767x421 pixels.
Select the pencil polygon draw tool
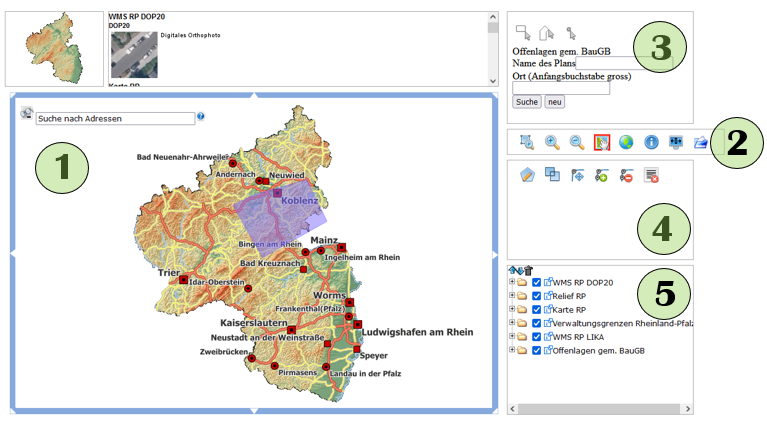528,175
